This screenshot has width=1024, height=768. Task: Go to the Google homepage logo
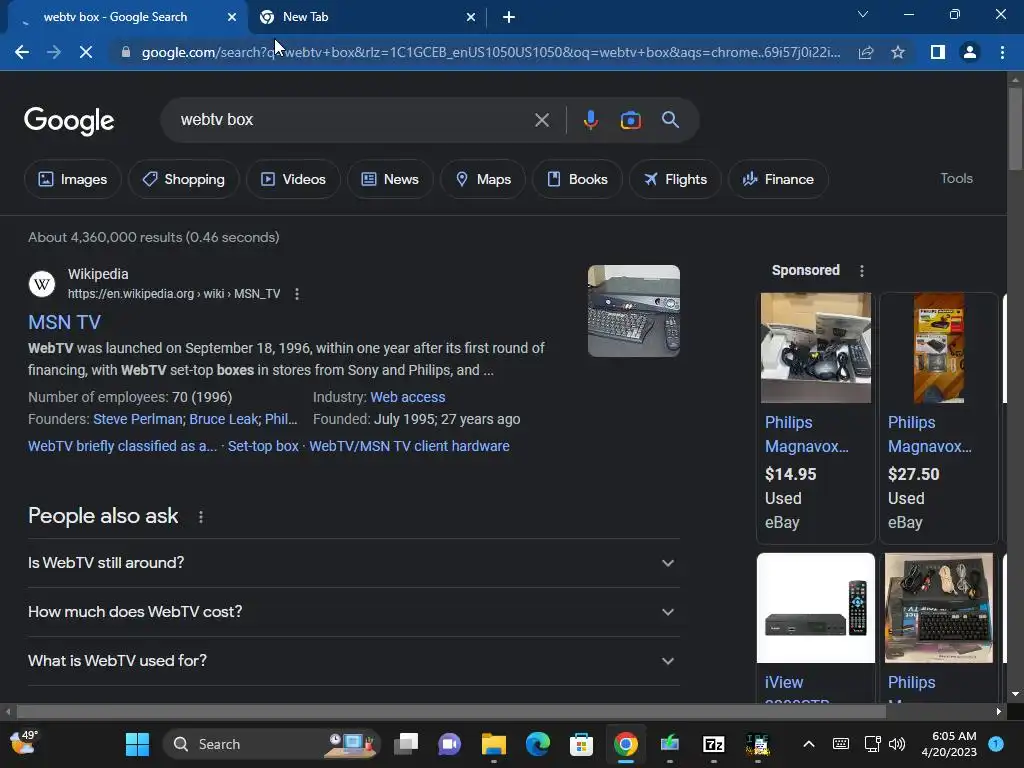click(x=69, y=121)
